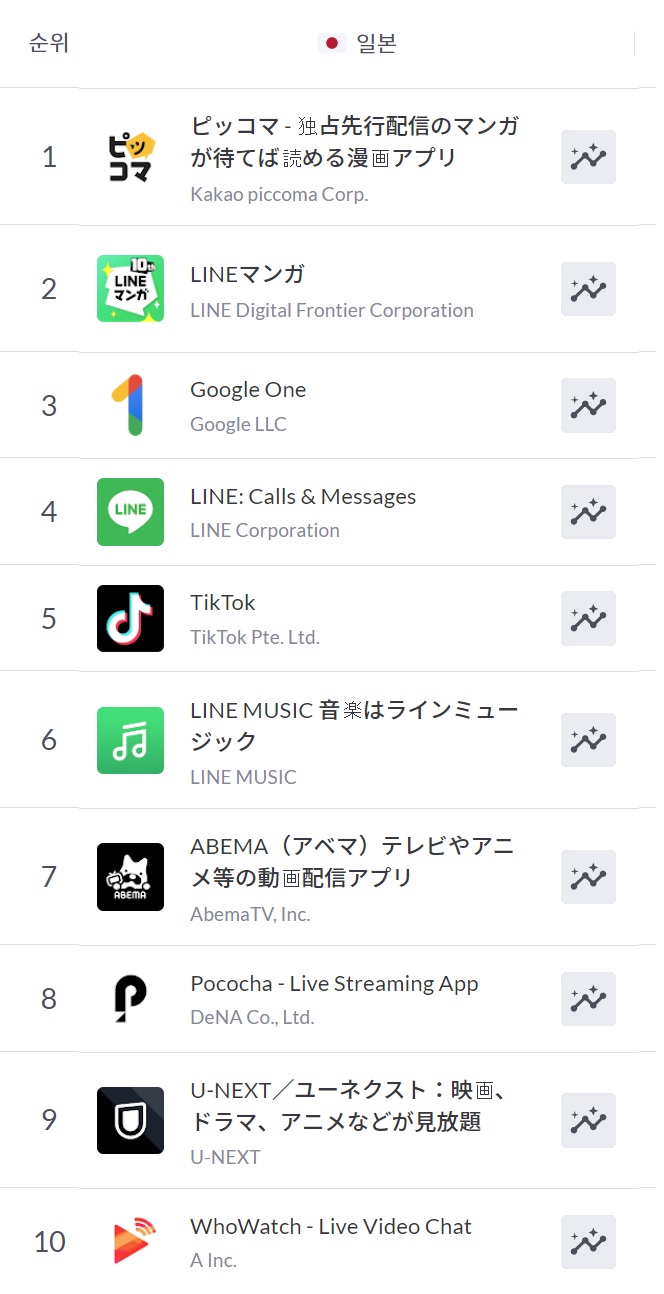Screen dimensions: 664x1294
Task: View trend chart for Pococha
Action: (x=588, y=998)
